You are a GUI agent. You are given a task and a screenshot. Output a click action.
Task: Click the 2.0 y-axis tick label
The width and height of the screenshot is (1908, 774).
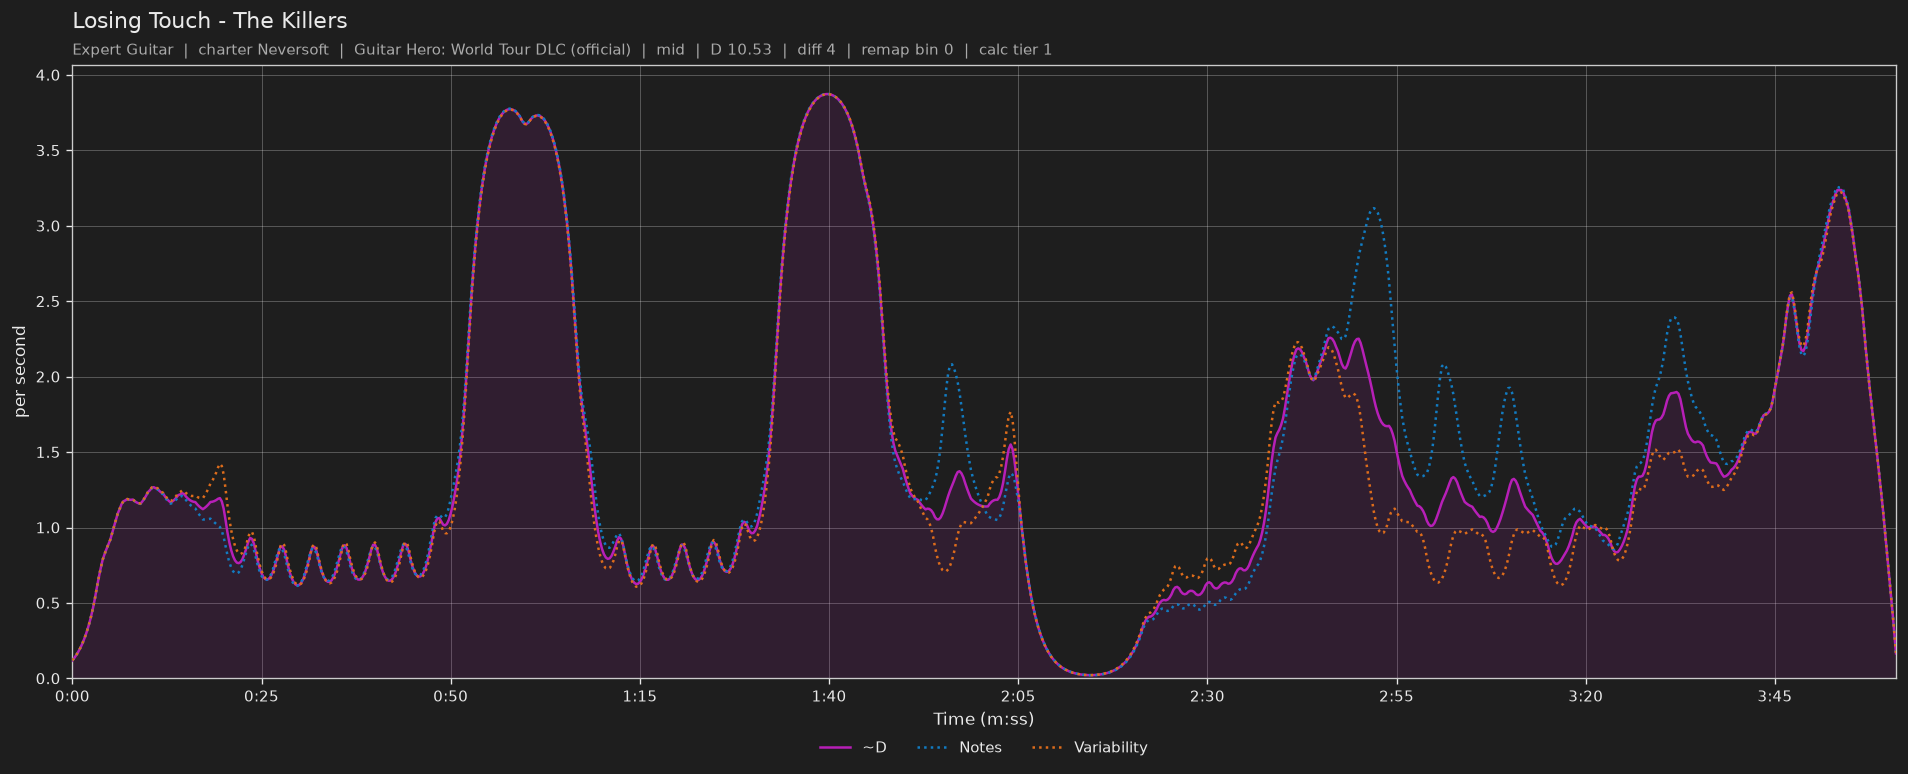(49, 378)
